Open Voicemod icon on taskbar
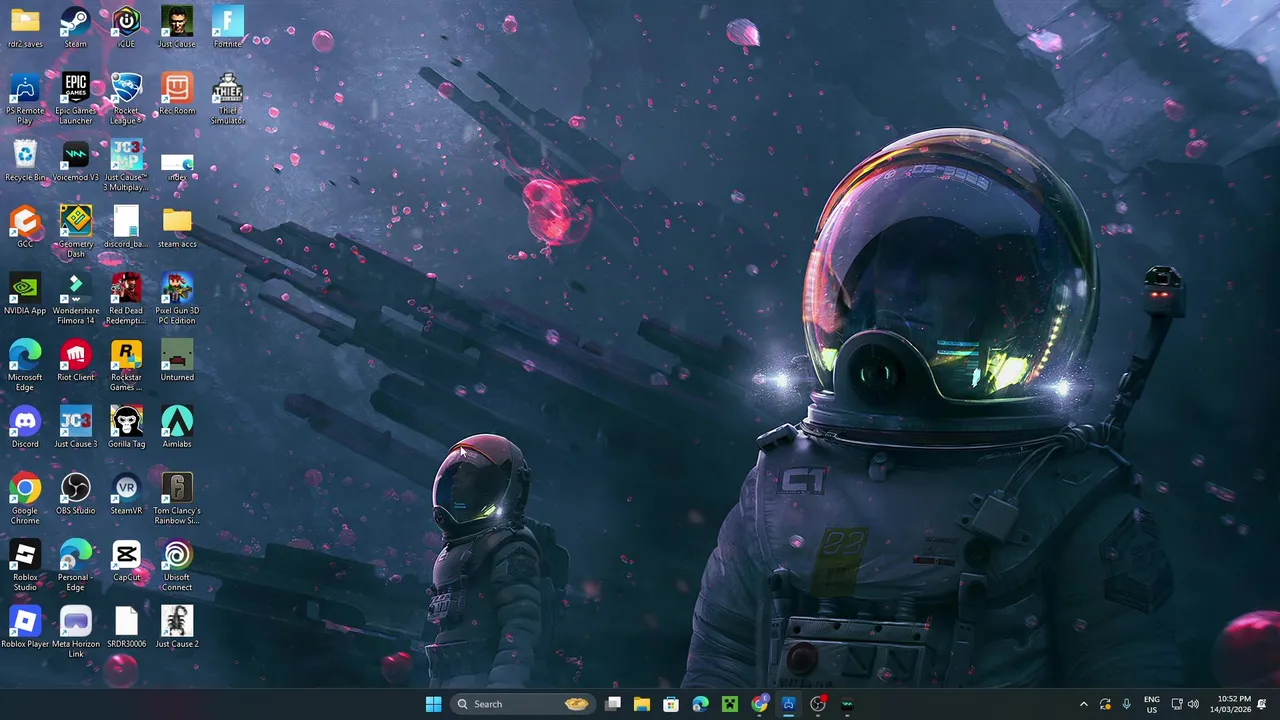This screenshot has width=1280, height=720. 847,704
